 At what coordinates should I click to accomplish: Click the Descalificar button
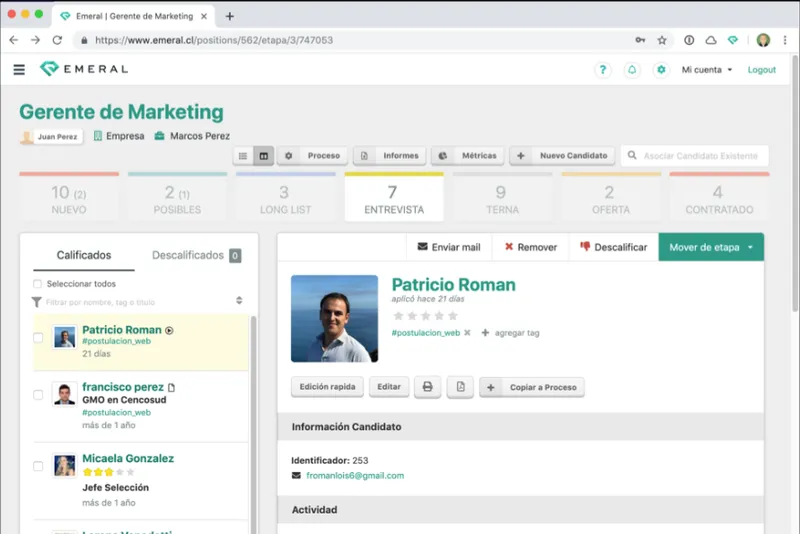[x=614, y=247]
